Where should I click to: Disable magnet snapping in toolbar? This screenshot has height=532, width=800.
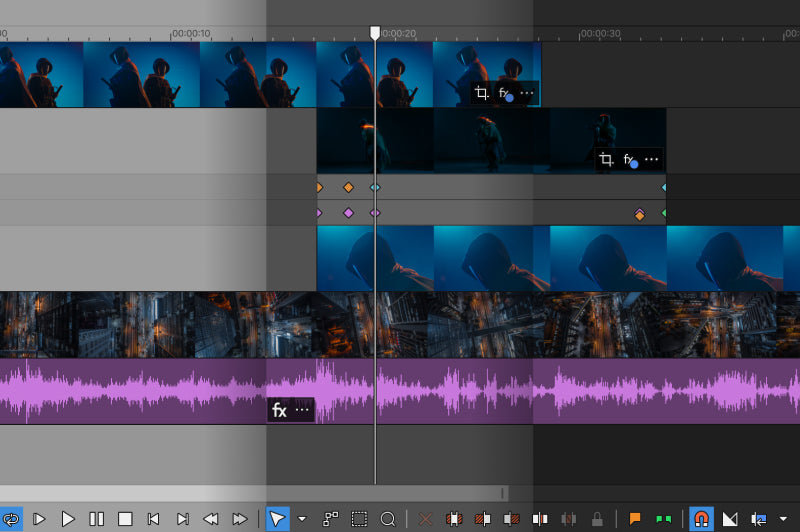pos(701,519)
